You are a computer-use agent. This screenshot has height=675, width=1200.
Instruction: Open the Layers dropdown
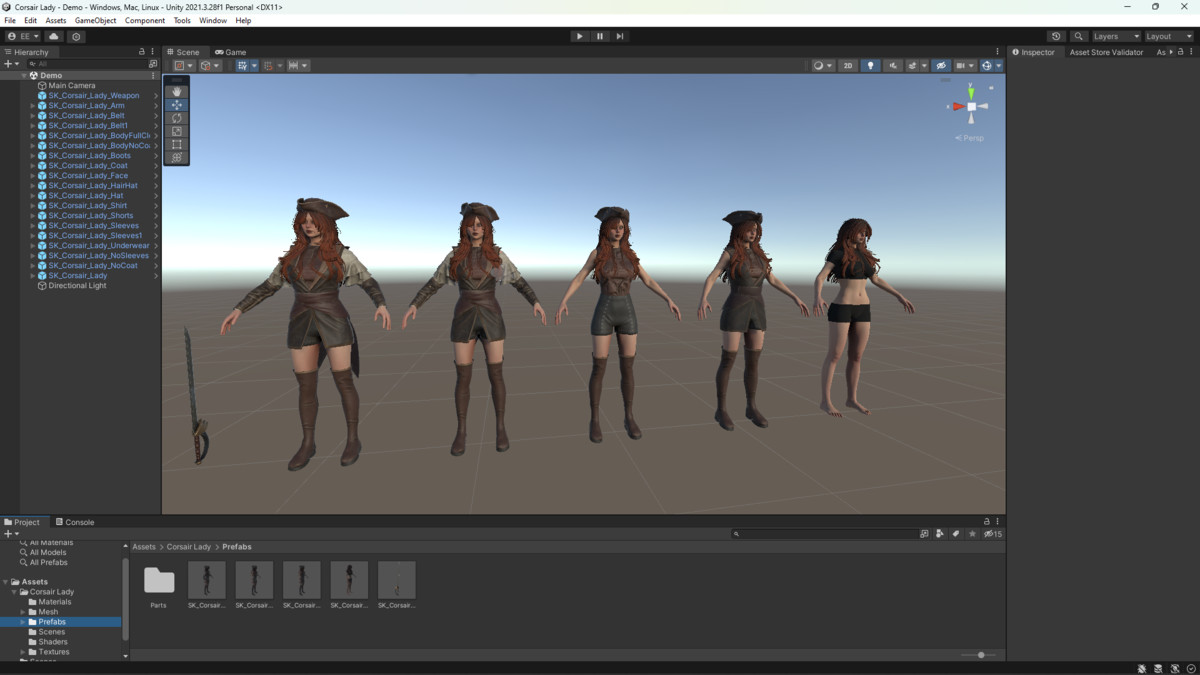(x=1115, y=36)
